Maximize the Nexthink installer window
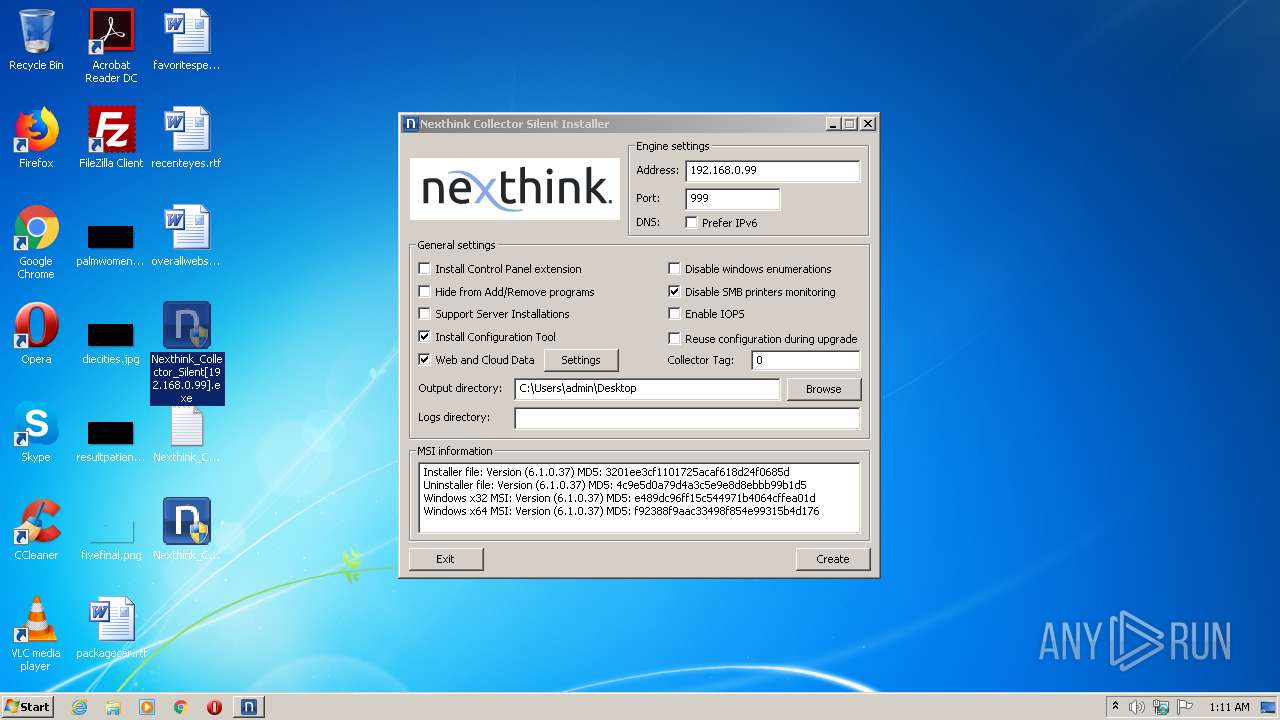Screen dimensions: 1280x720 [x=850, y=124]
